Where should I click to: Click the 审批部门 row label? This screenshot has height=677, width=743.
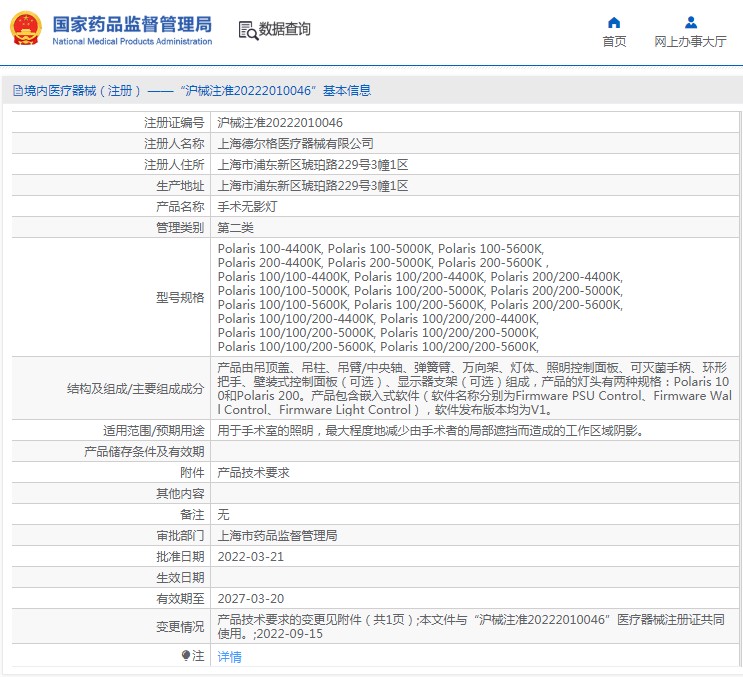click(x=180, y=536)
